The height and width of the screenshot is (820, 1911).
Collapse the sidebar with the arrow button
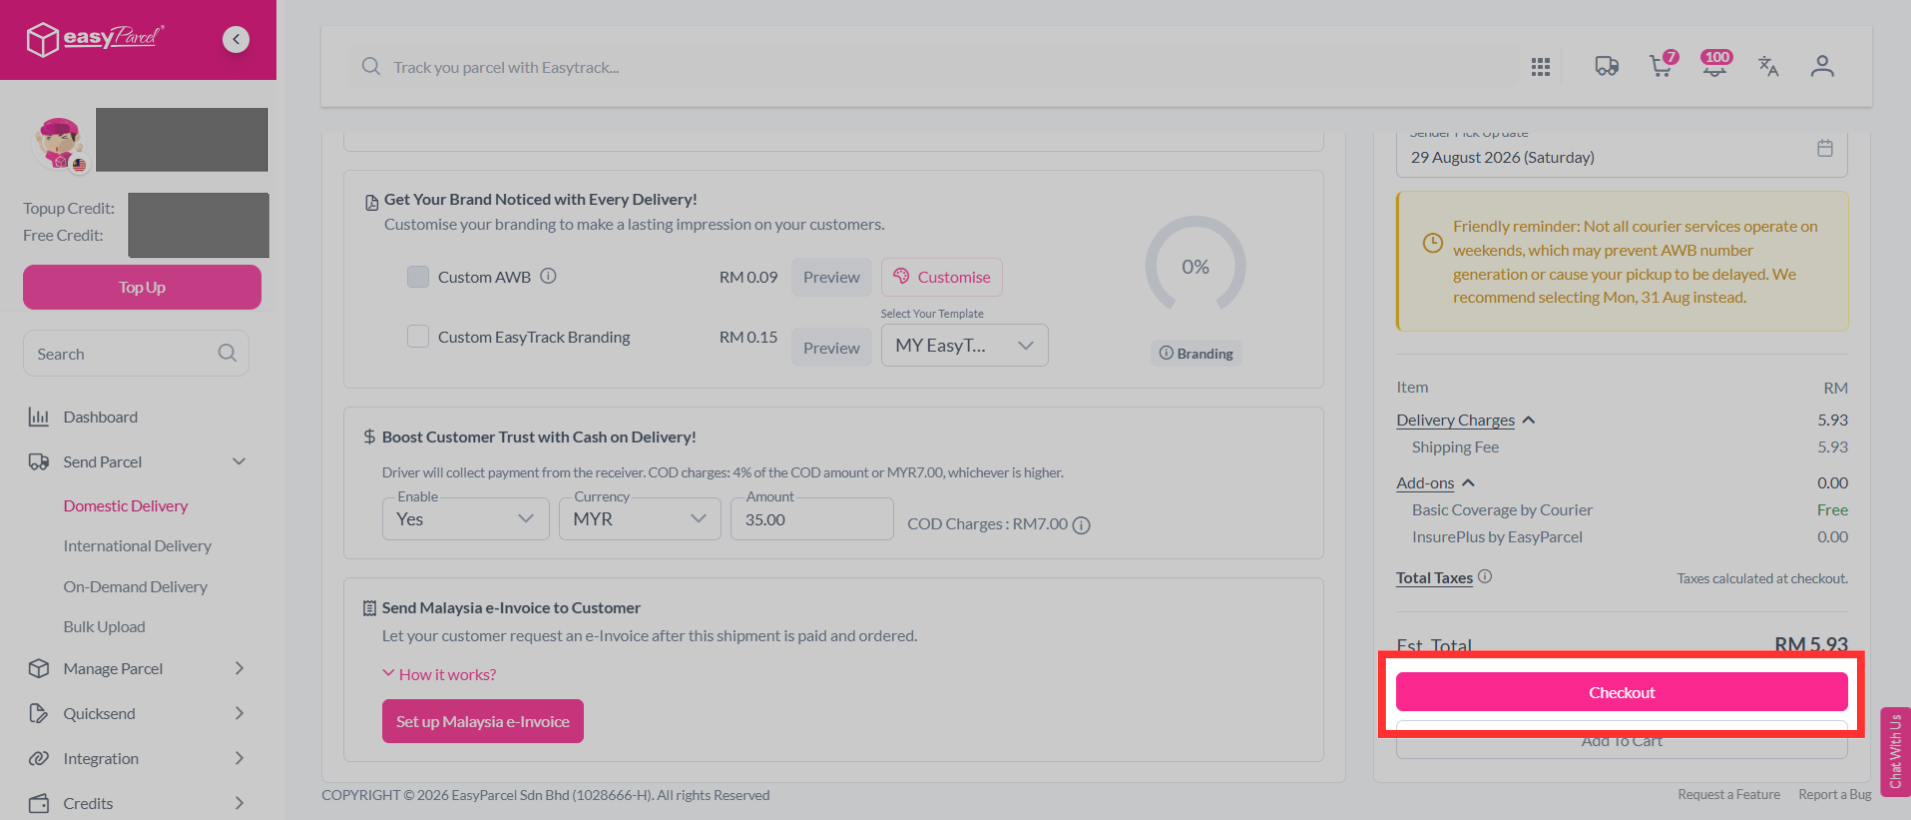236,39
